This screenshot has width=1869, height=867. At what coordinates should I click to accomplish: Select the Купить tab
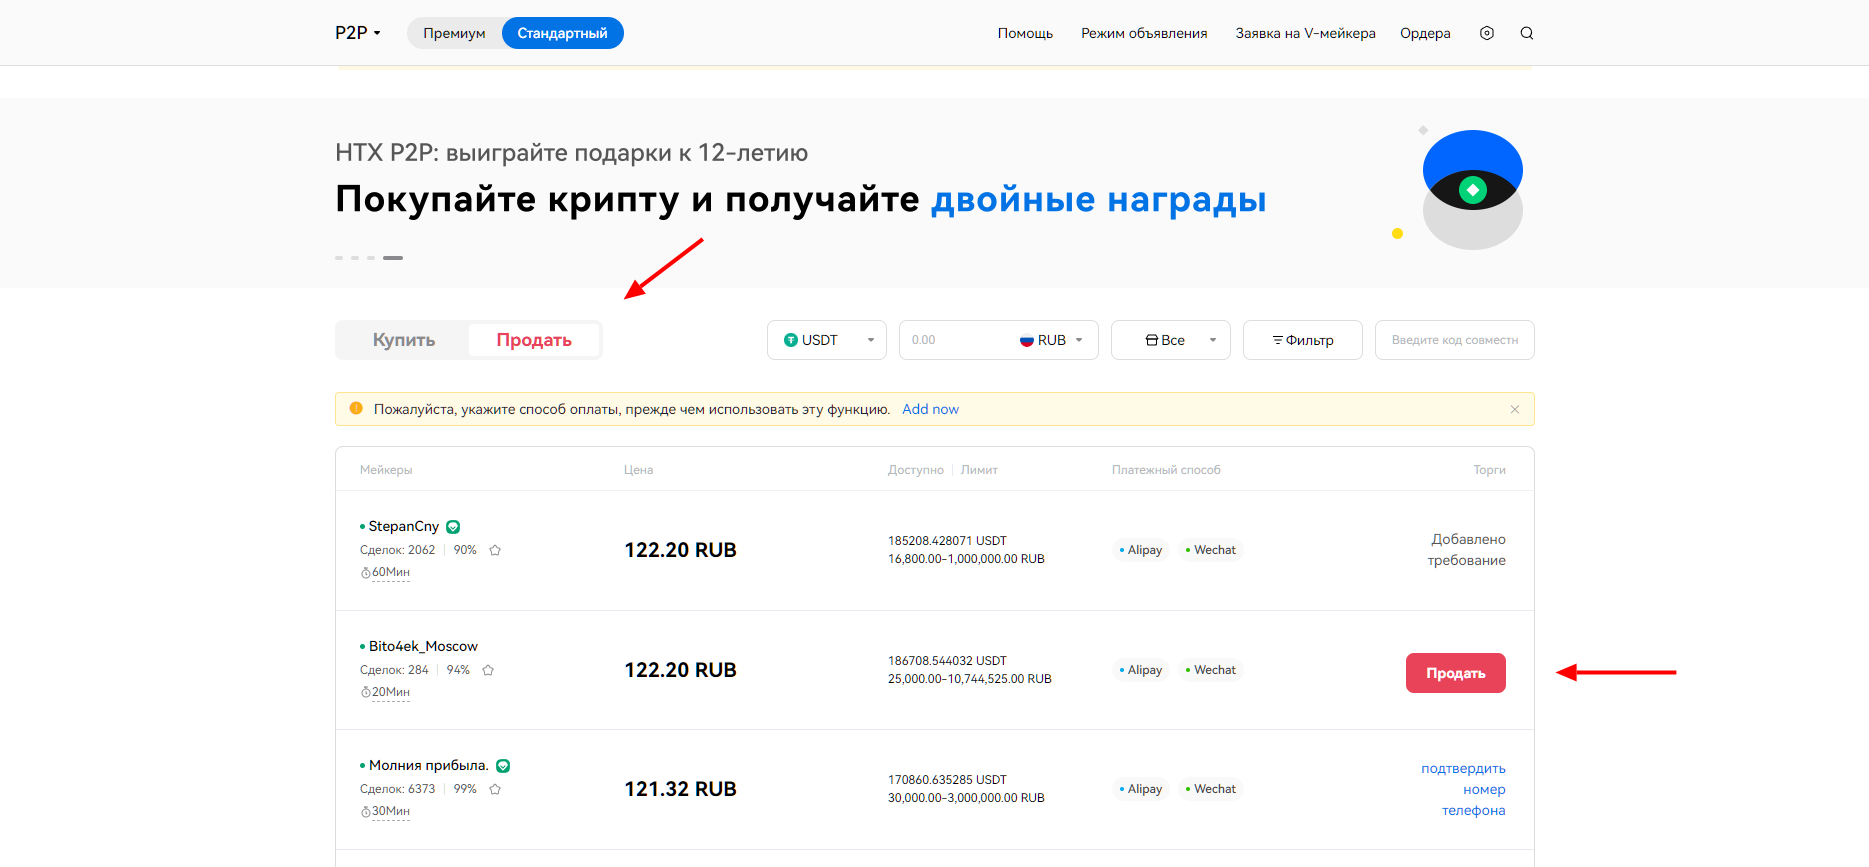tap(404, 340)
